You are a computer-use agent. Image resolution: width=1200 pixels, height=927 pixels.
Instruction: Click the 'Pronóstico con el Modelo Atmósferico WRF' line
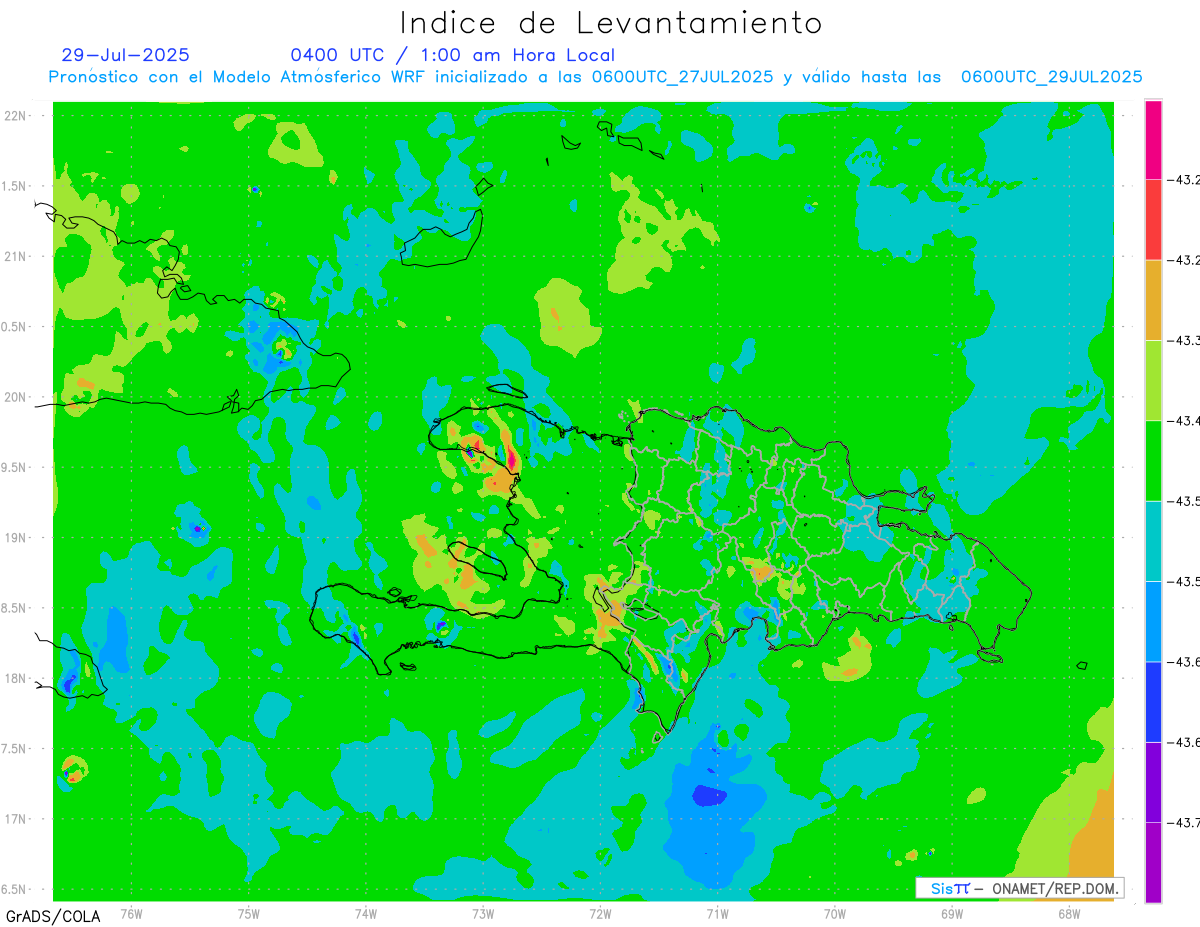point(596,77)
